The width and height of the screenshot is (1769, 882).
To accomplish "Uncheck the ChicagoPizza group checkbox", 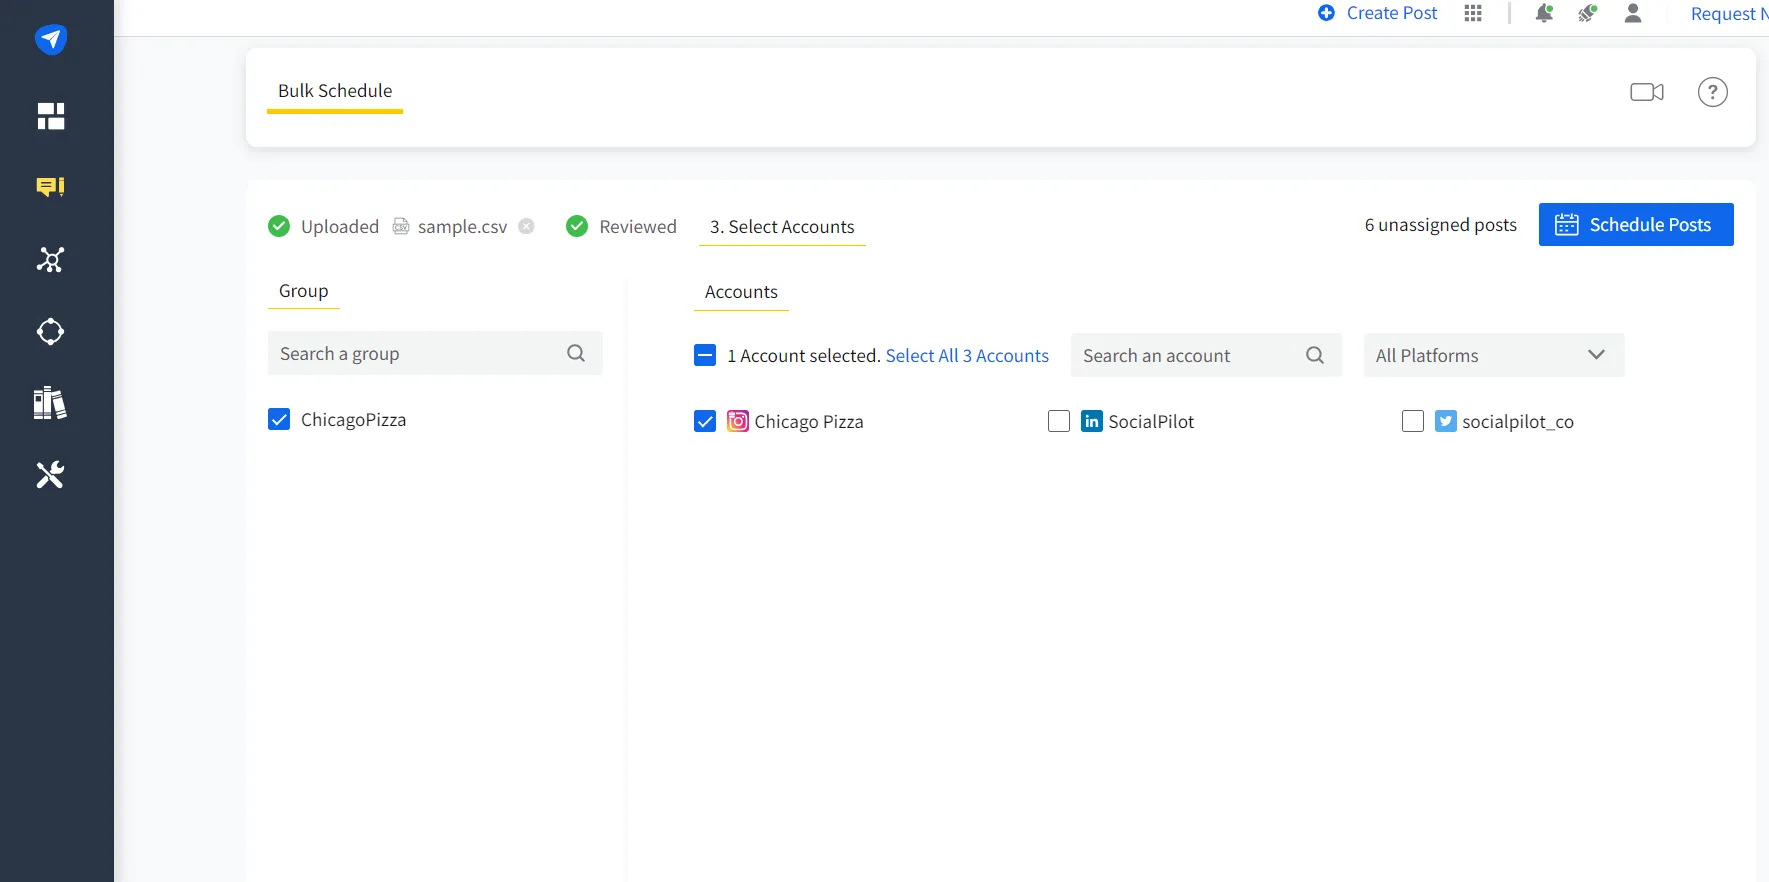I will point(279,419).
